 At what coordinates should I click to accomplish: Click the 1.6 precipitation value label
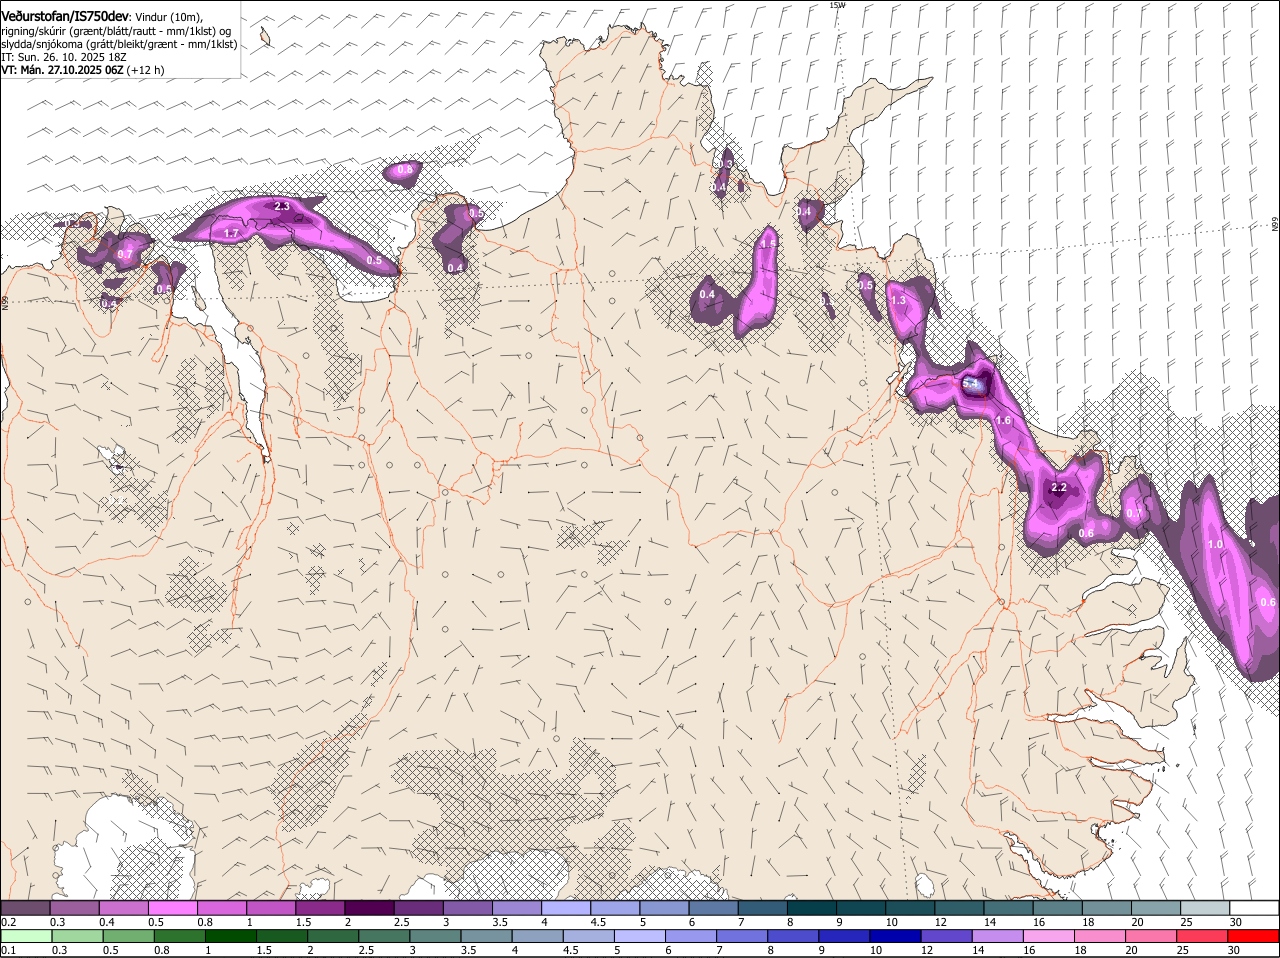coord(1004,421)
